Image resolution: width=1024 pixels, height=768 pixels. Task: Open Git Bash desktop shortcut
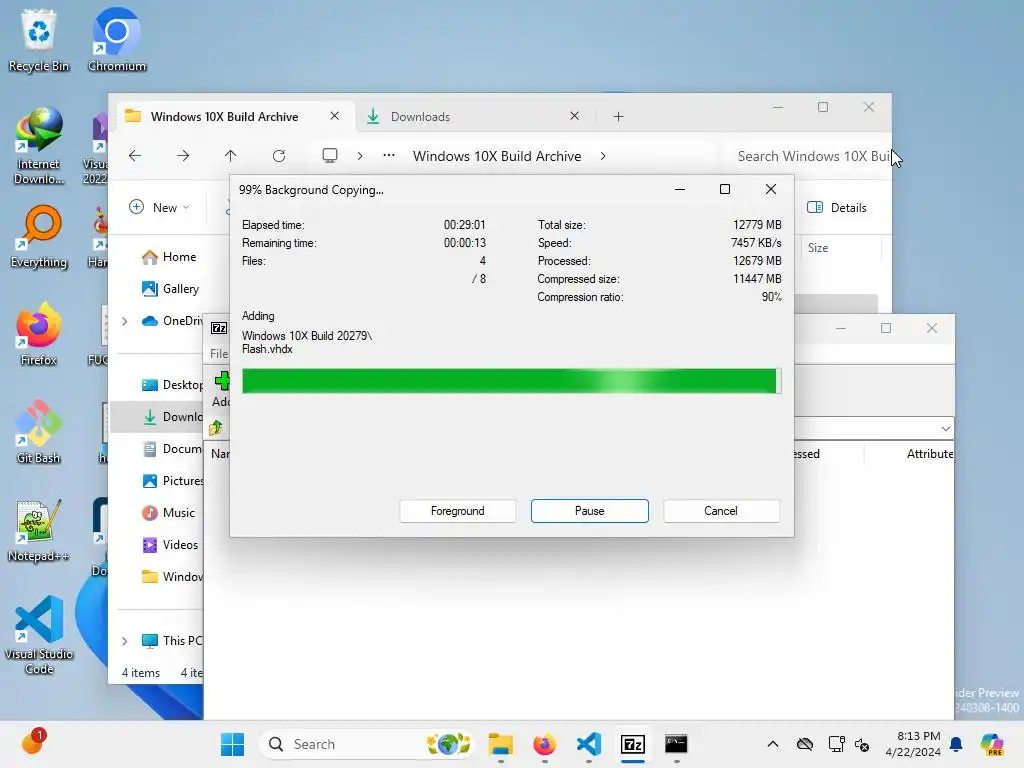(x=39, y=432)
